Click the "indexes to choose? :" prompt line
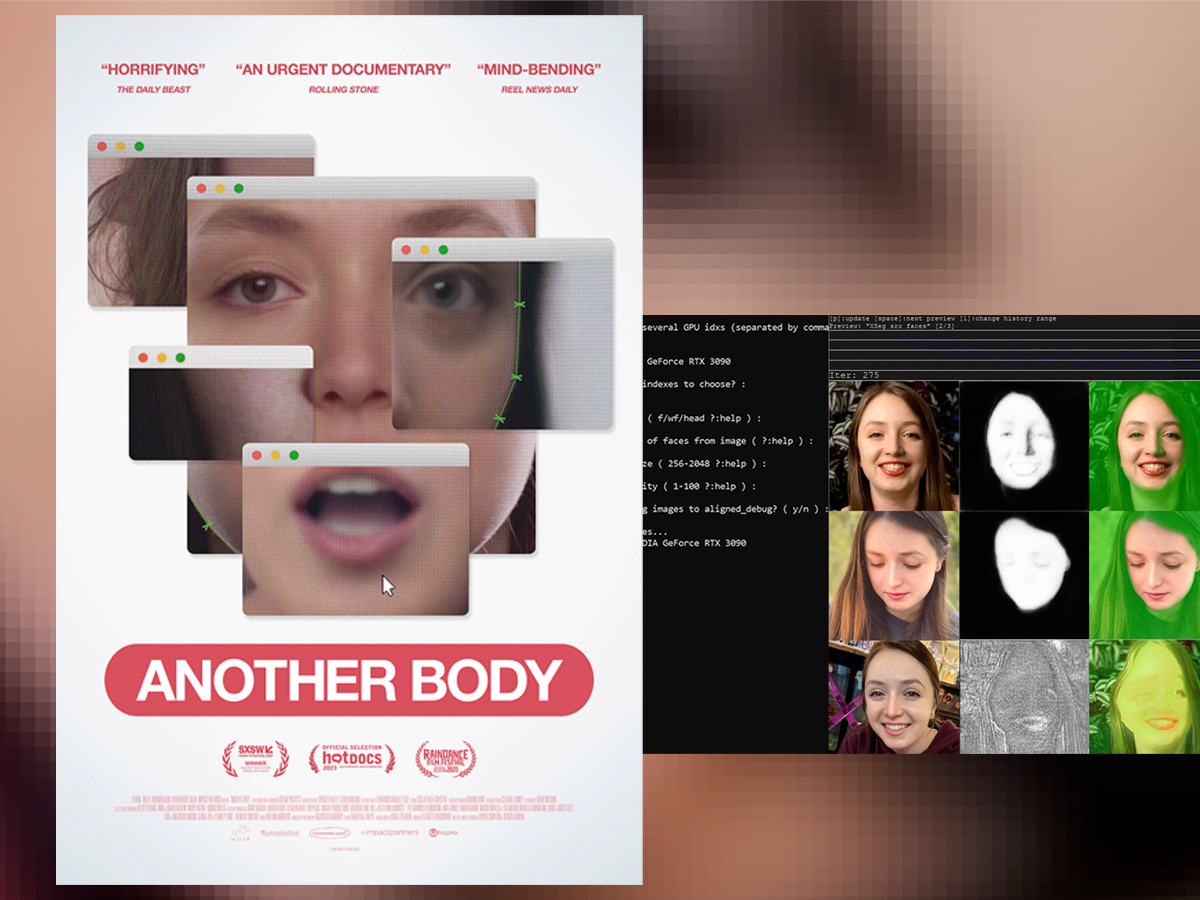 (695, 384)
